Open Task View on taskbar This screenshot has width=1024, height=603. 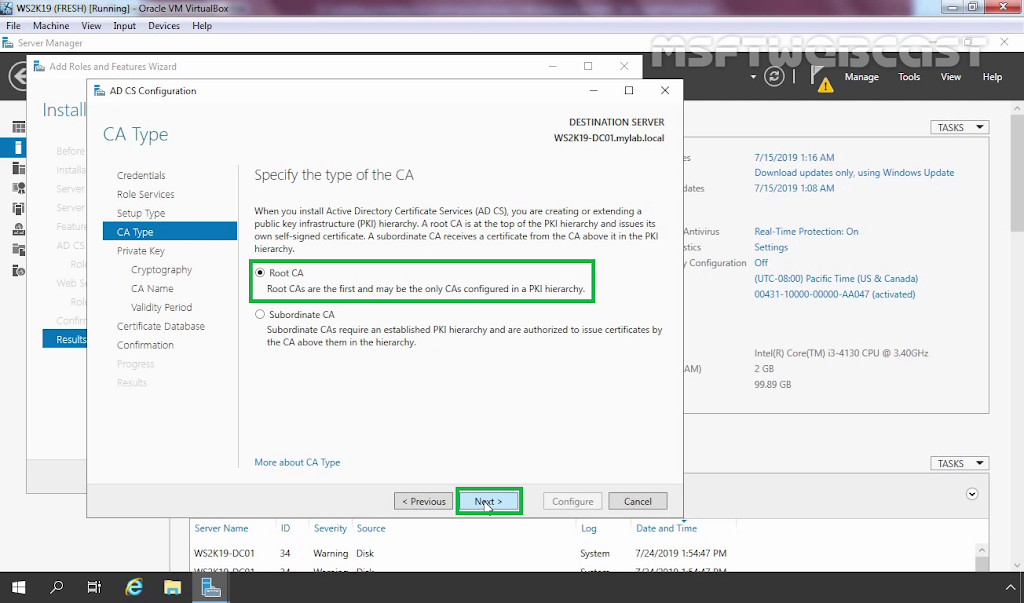(94, 587)
